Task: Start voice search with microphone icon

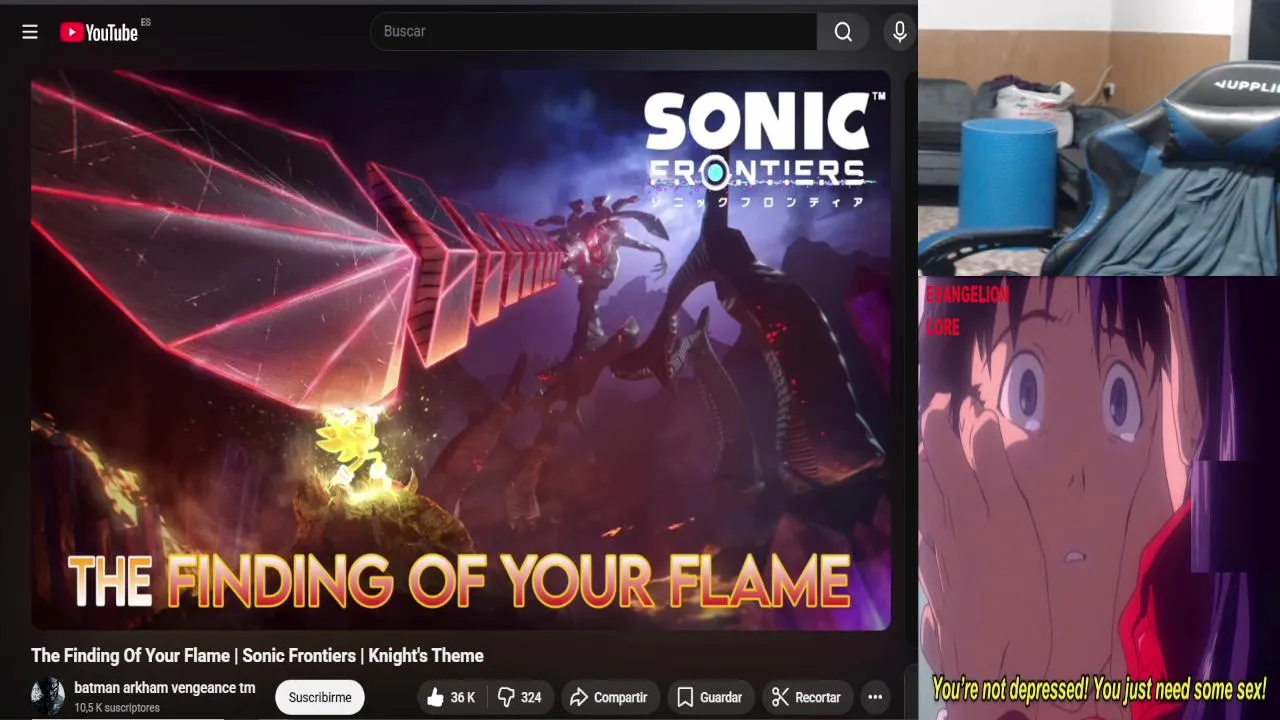Action: [x=900, y=32]
